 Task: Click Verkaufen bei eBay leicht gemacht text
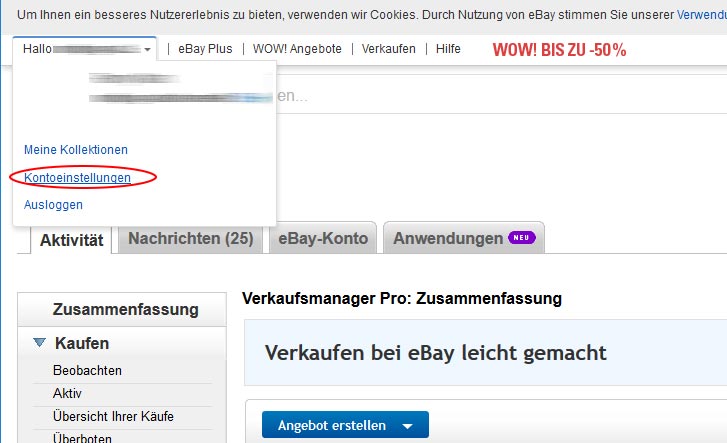(x=435, y=353)
